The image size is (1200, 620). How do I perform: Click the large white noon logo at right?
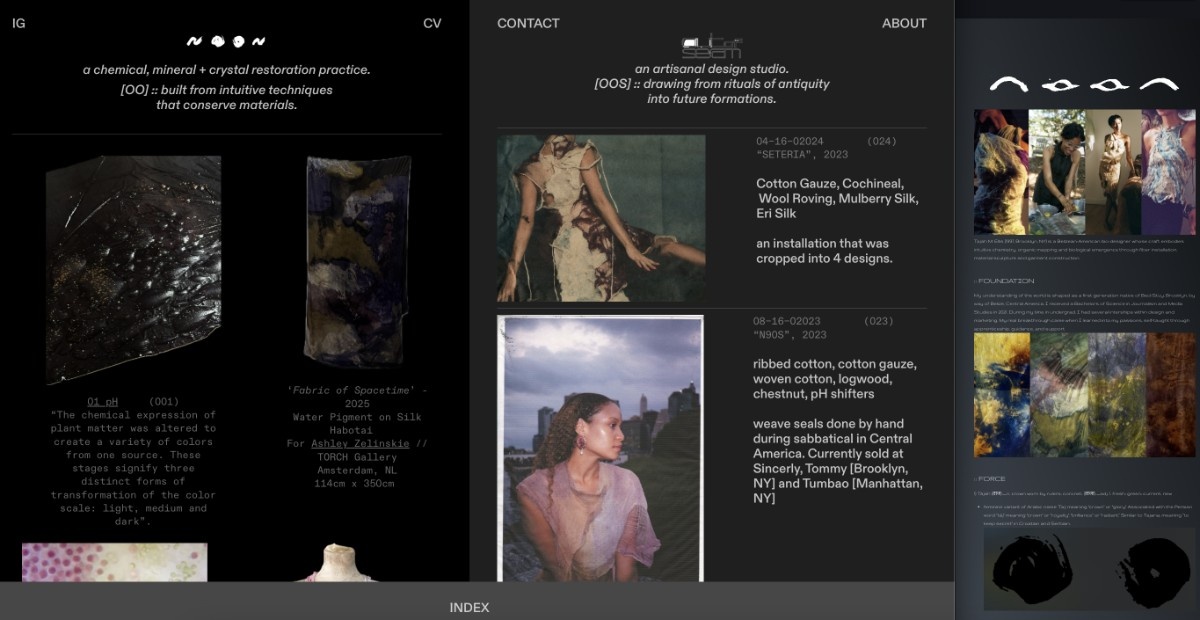tap(1084, 85)
